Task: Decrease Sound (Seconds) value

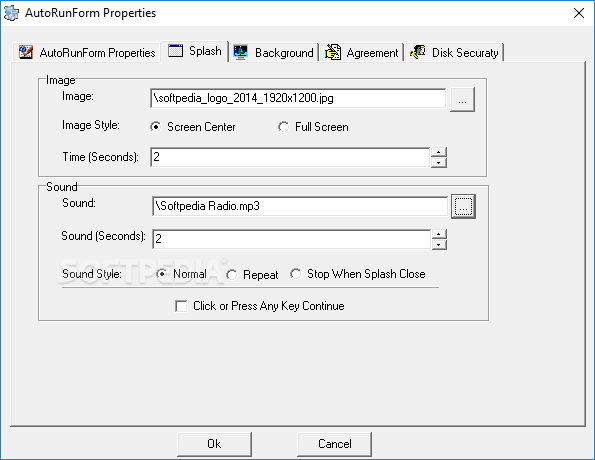Action: click(x=439, y=244)
